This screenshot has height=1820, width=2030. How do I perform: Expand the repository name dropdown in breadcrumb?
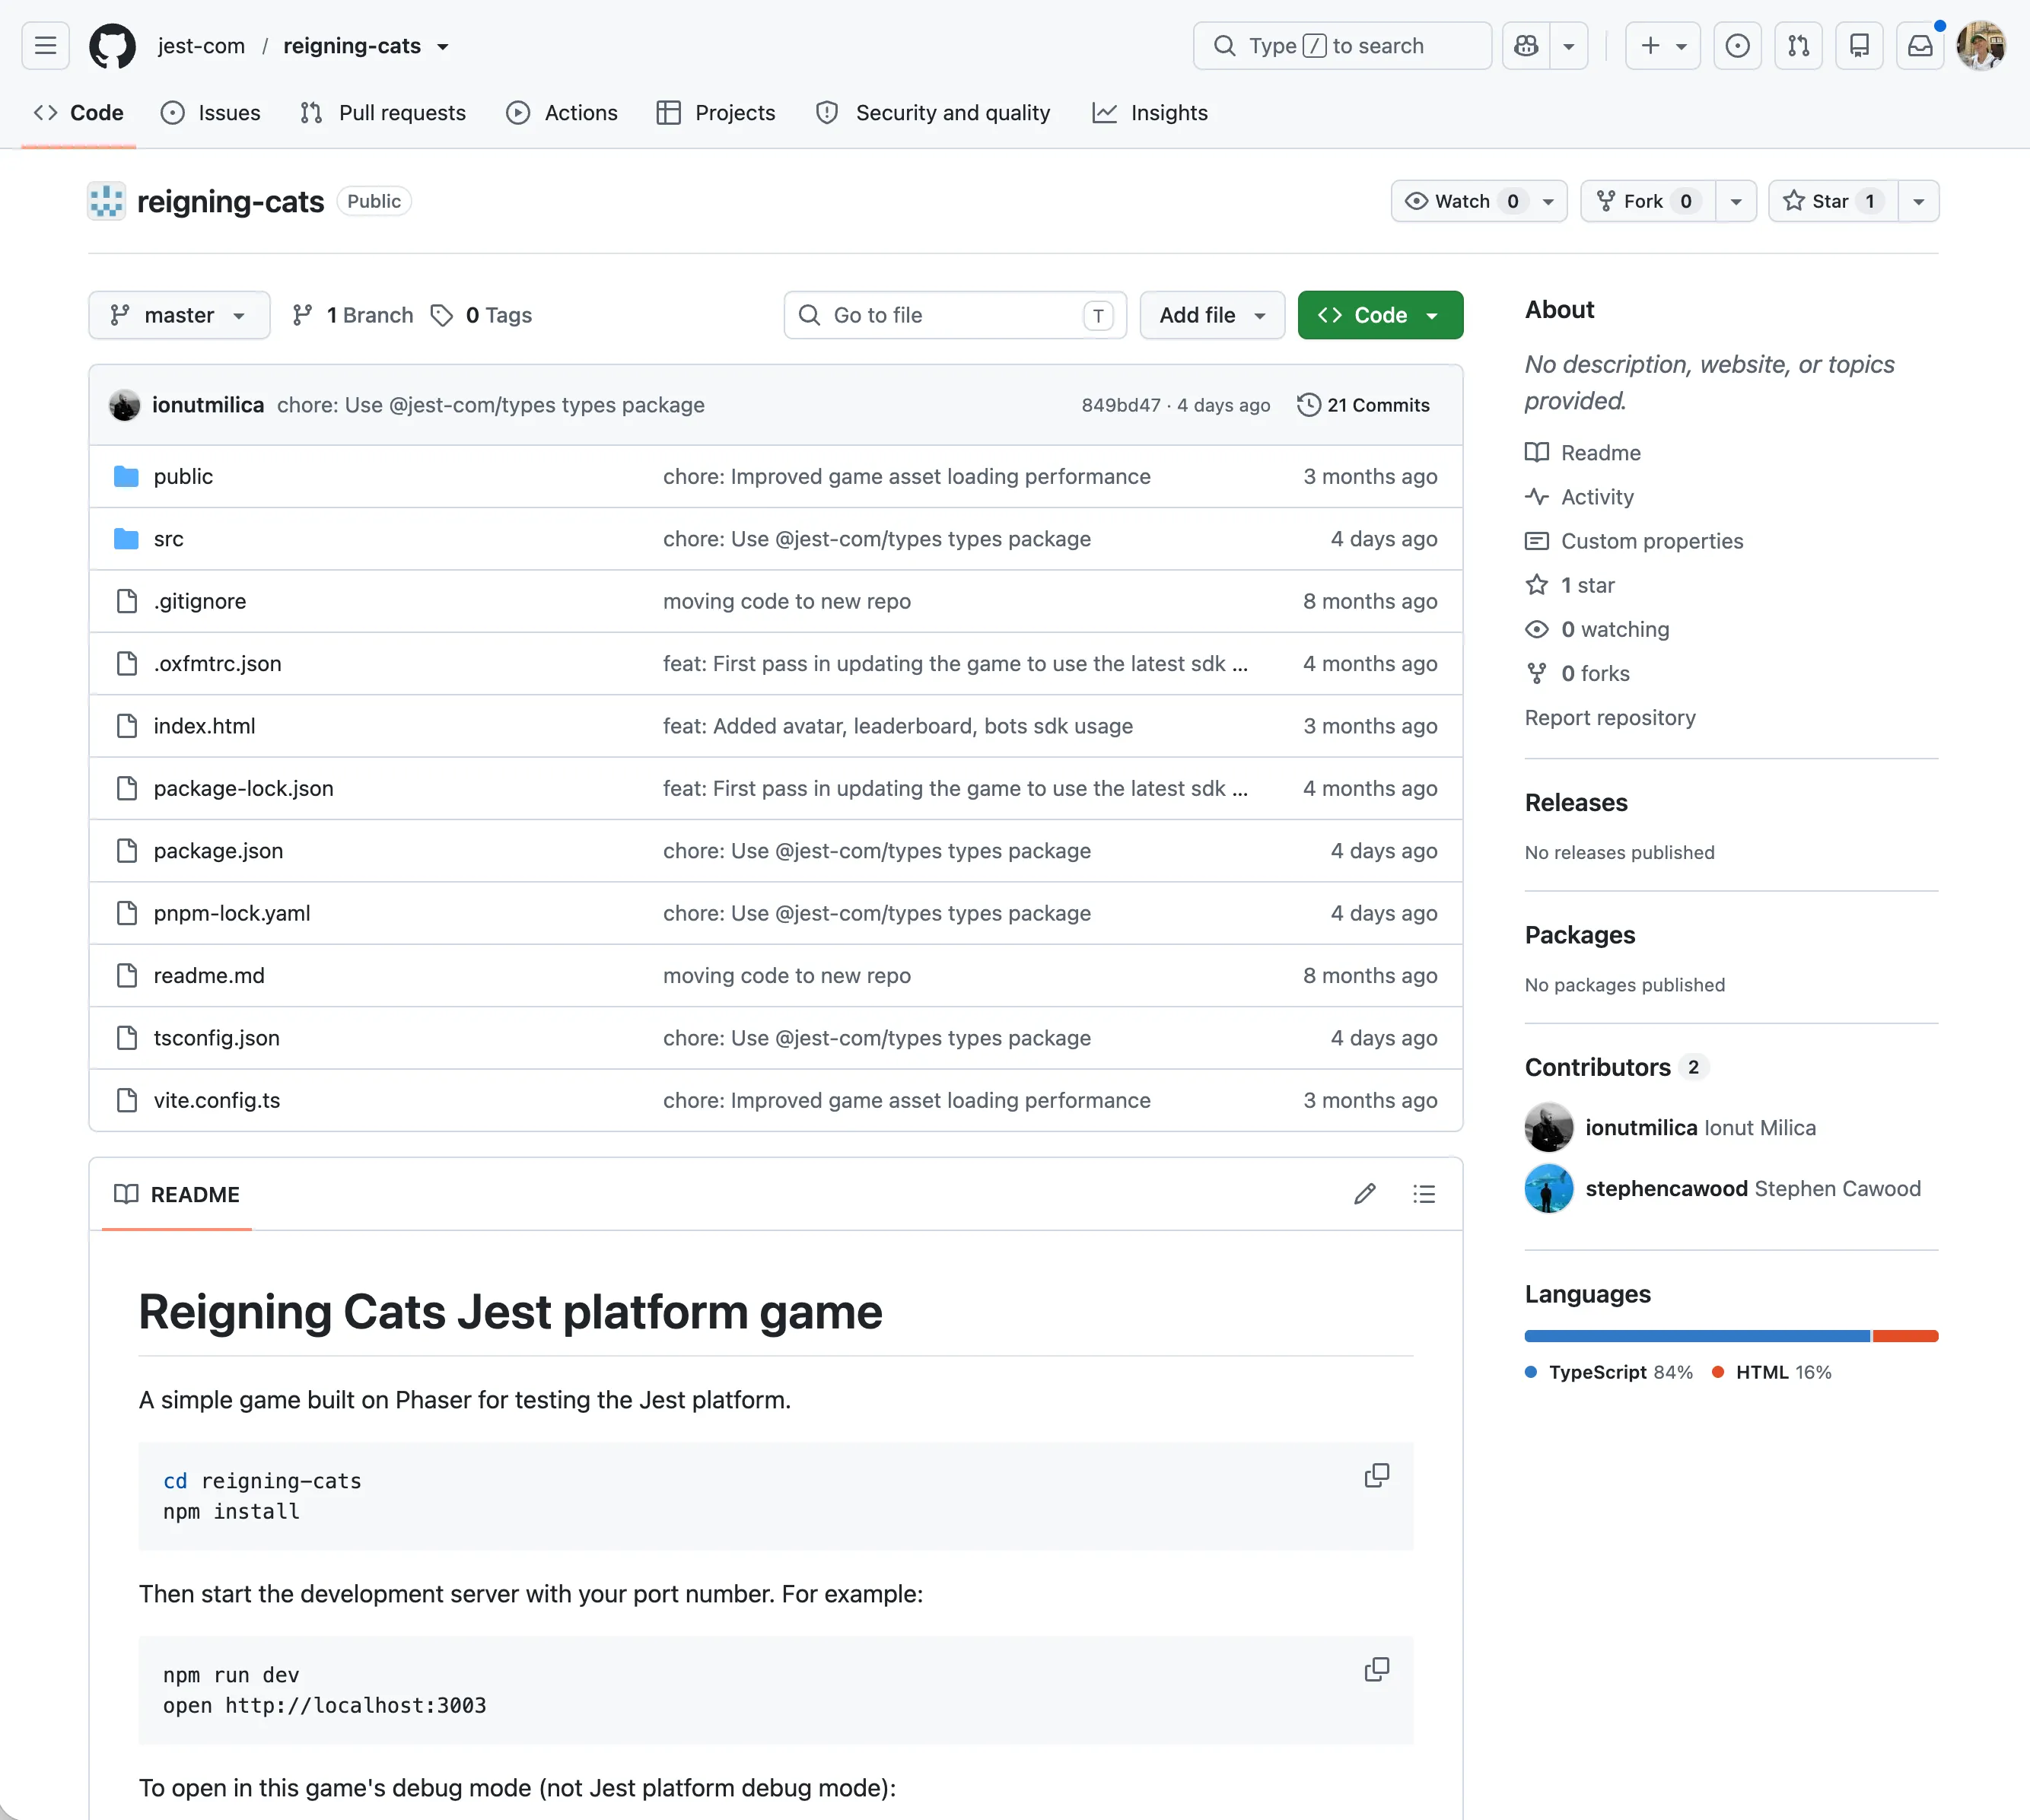coord(443,47)
